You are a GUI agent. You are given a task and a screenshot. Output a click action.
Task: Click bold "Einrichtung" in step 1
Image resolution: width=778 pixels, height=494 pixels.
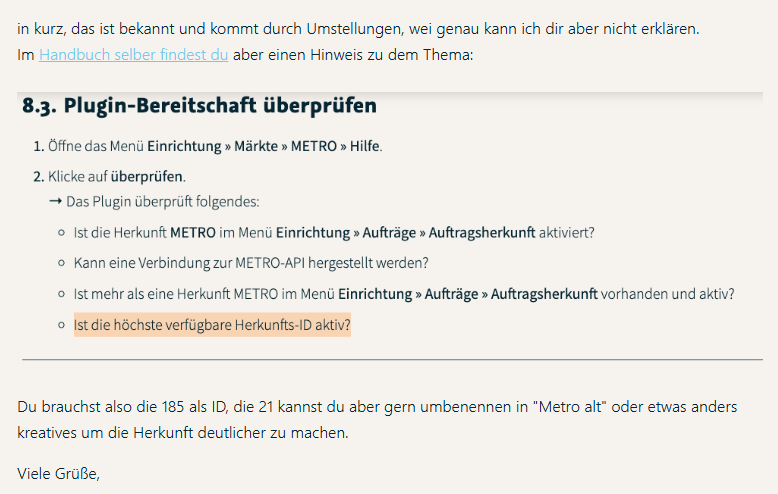[184, 146]
